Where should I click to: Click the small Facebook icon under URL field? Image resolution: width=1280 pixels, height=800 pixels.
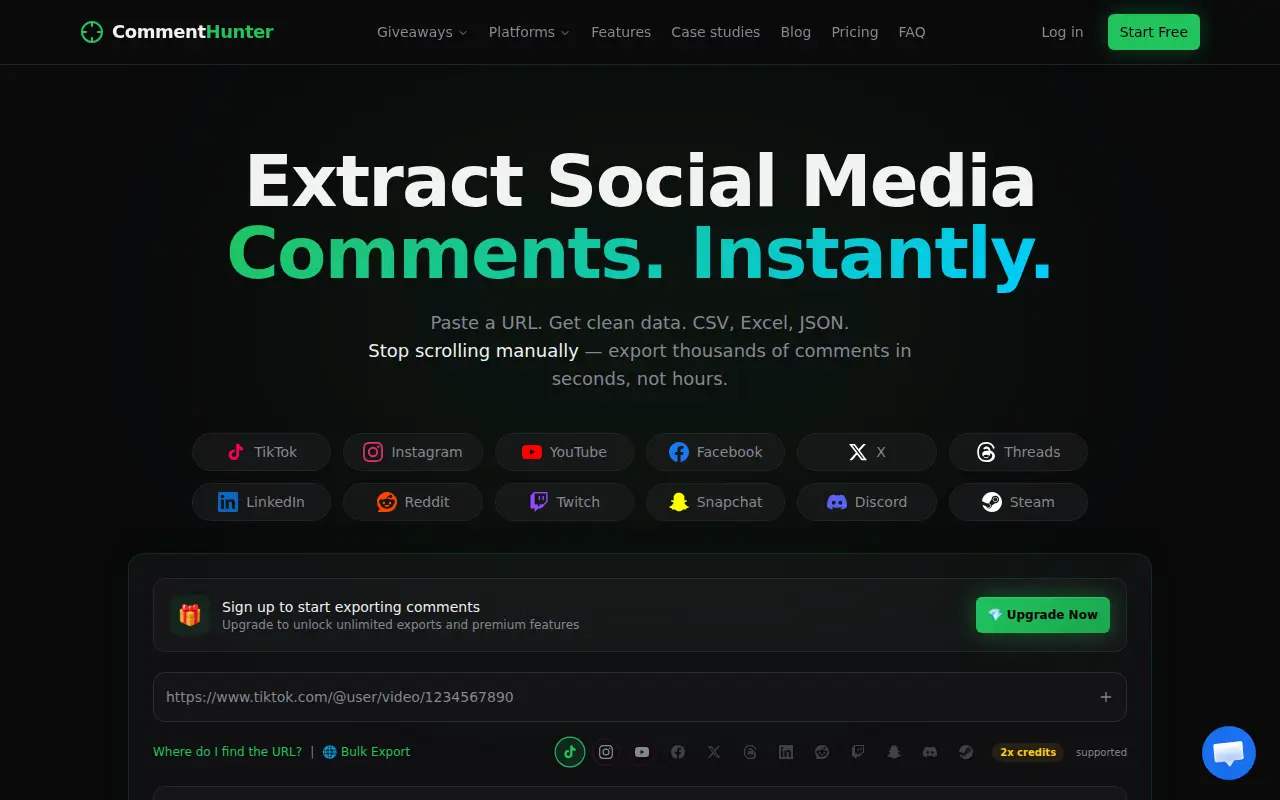click(x=678, y=752)
